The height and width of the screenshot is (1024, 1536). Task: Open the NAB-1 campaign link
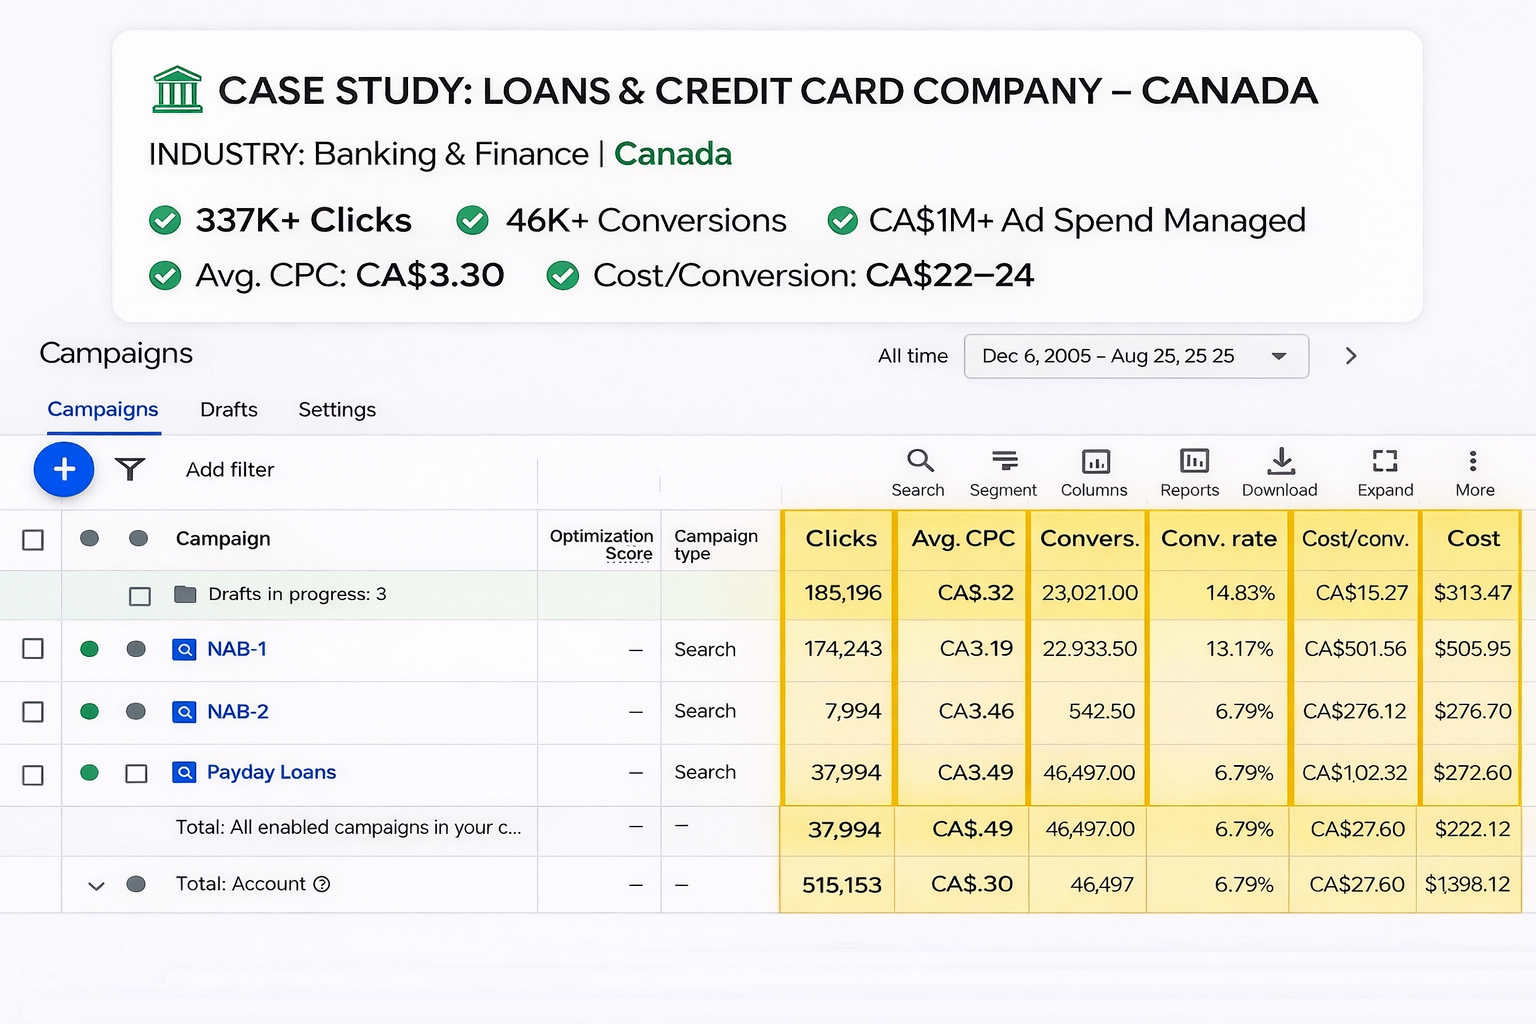[x=237, y=649]
